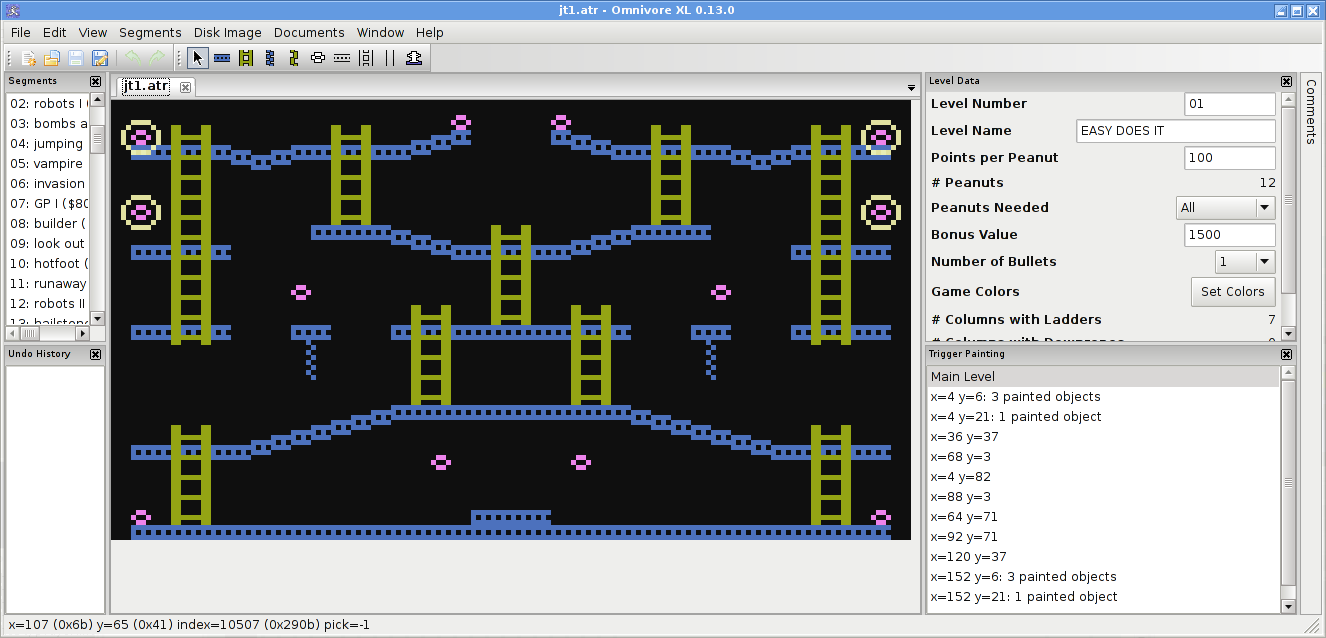Click the Segments list vertical scrollbar
The height and width of the screenshot is (638, 1326).
point(97,209)
